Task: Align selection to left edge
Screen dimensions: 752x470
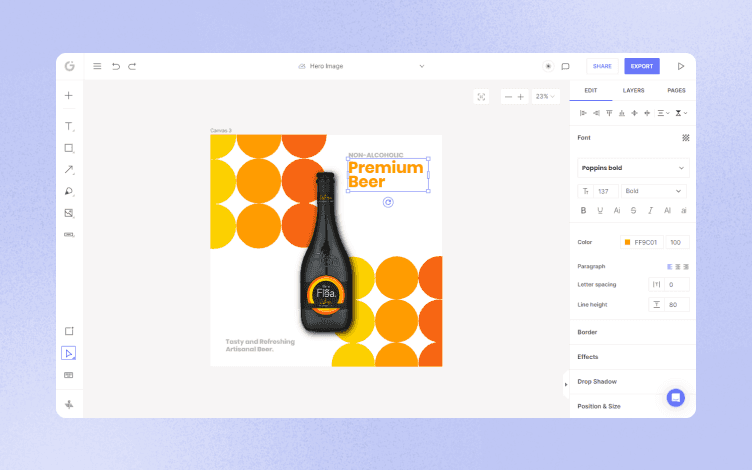Action: coord(583,113)
